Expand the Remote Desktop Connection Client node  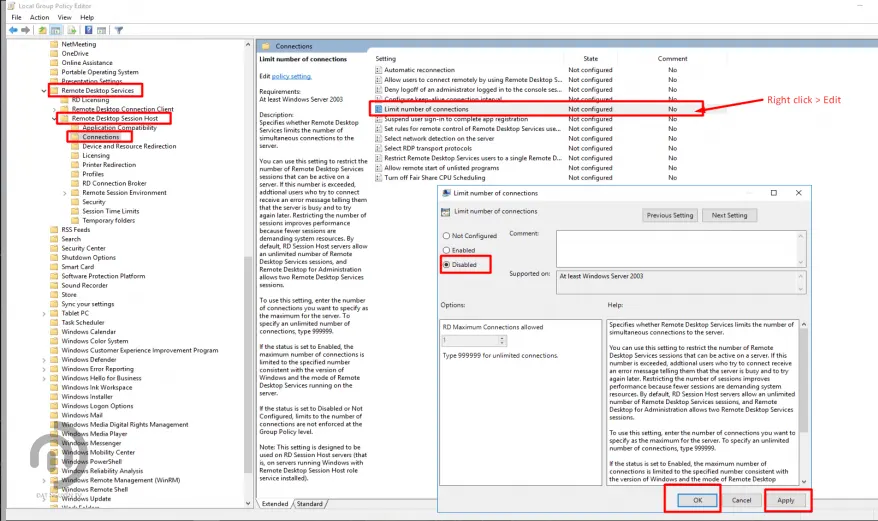[55, 109]
